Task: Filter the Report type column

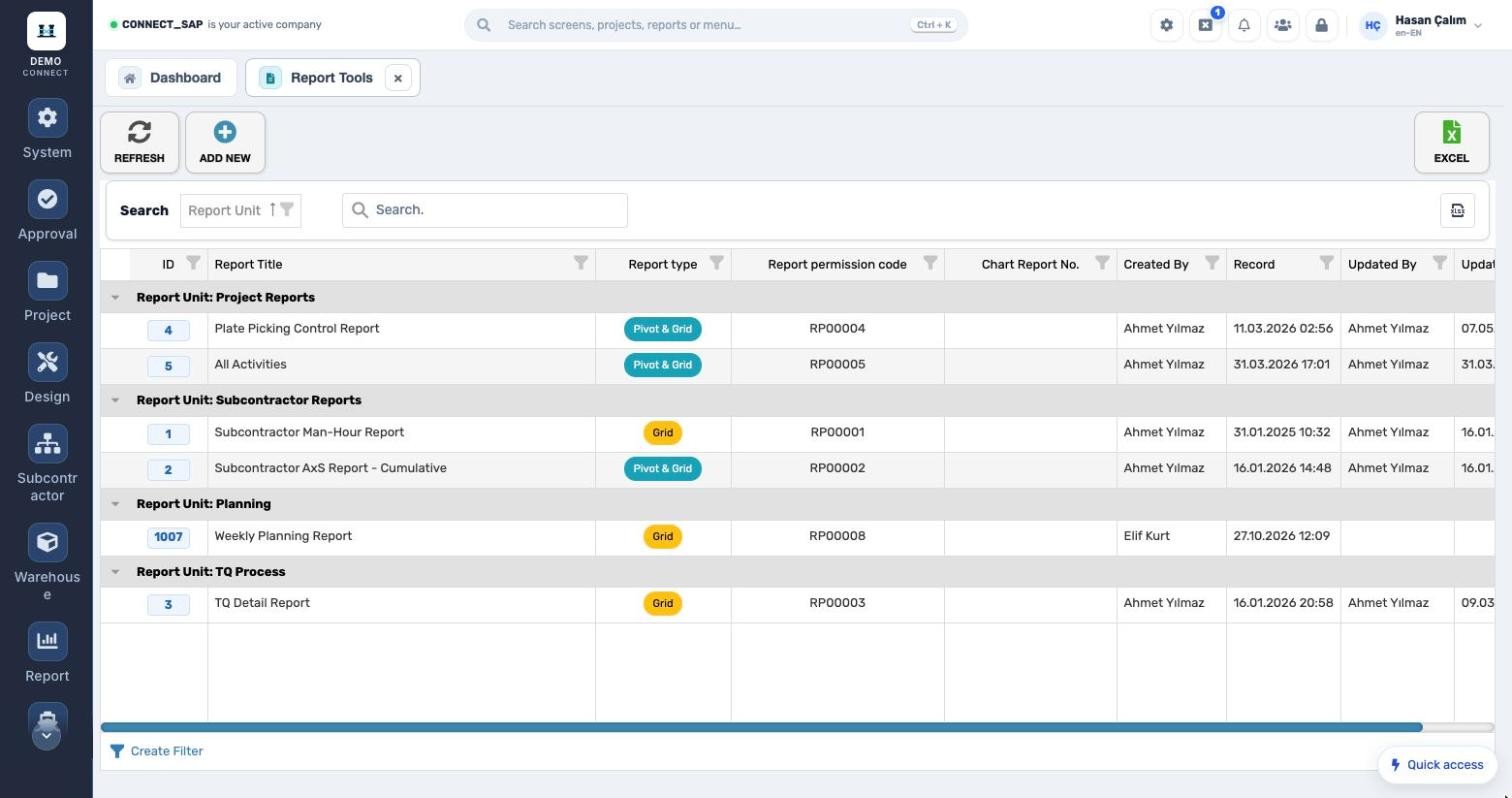Action: 716,263
